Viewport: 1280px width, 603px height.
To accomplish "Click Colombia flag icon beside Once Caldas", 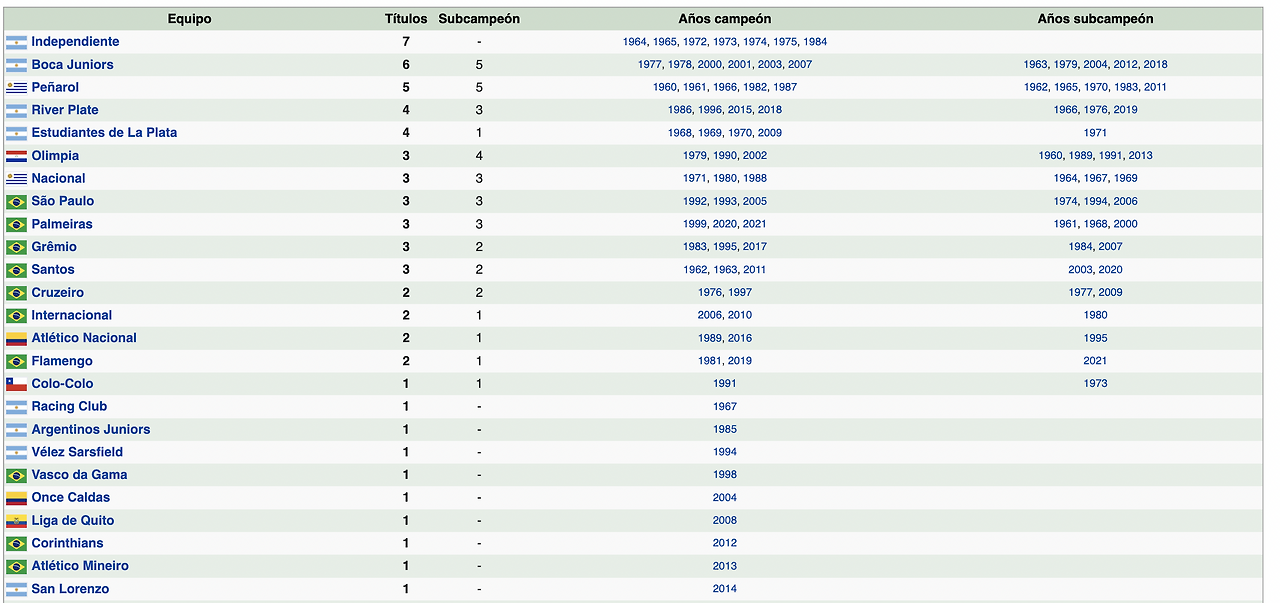I will pos(16,498).
